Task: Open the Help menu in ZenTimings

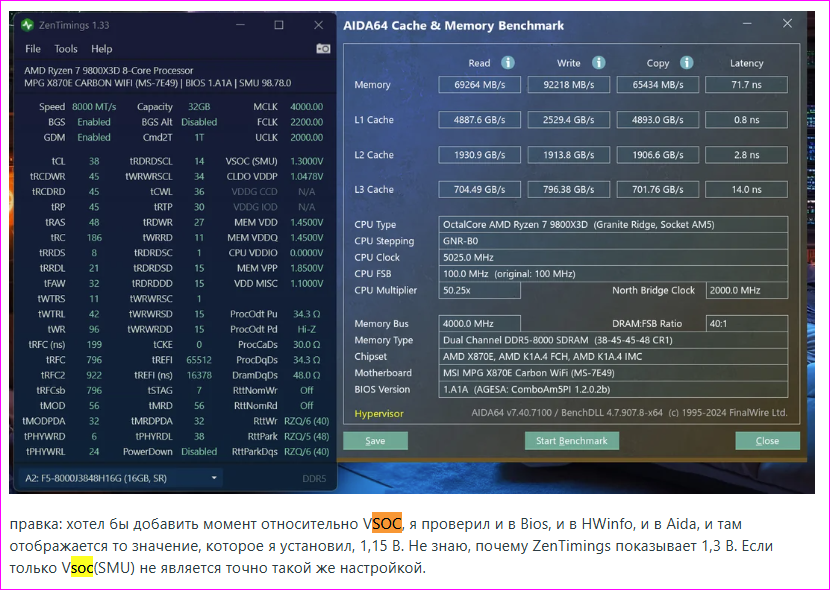Action: (x=101, y=49)
